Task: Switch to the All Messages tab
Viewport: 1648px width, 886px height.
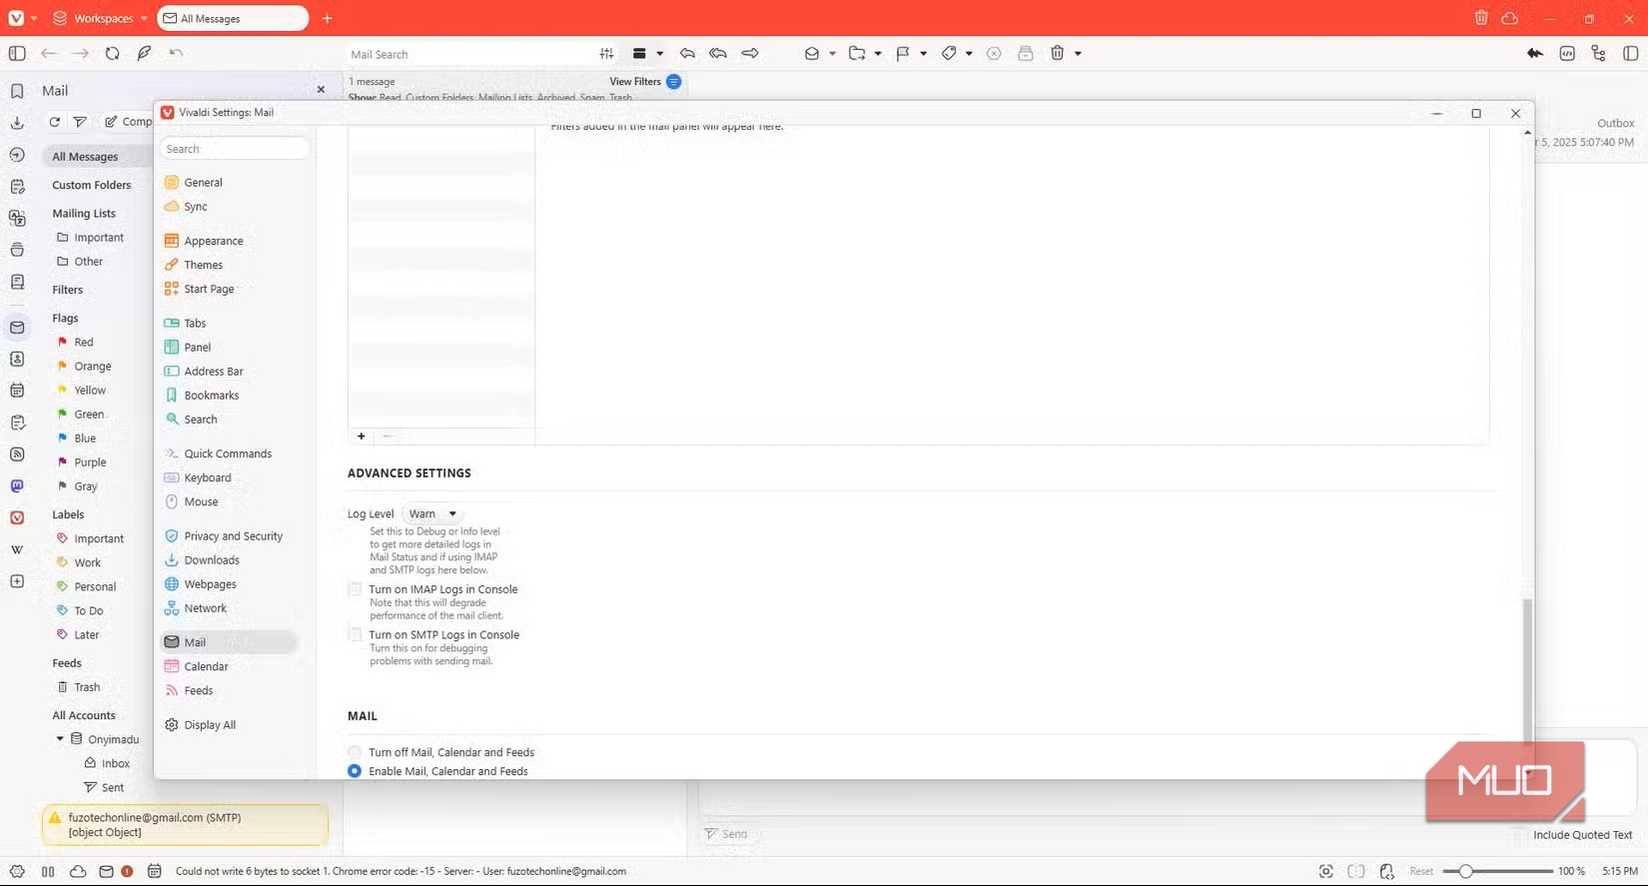Action: (232, 18)
